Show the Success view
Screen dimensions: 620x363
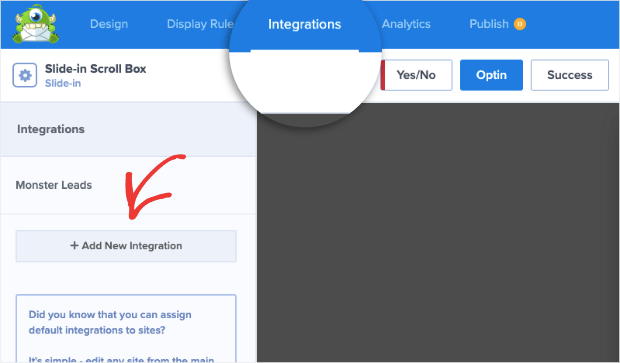click(569, 75)
